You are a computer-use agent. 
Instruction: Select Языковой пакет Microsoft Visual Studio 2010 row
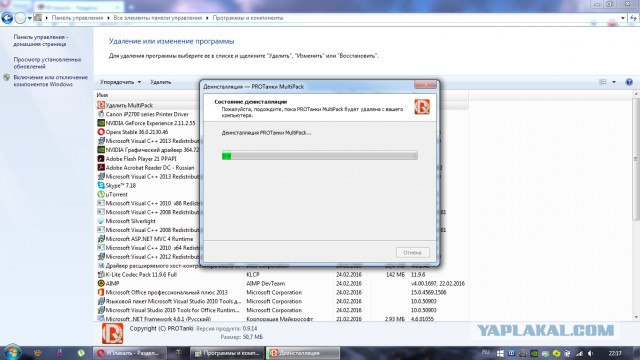click(x=282, y=301)
